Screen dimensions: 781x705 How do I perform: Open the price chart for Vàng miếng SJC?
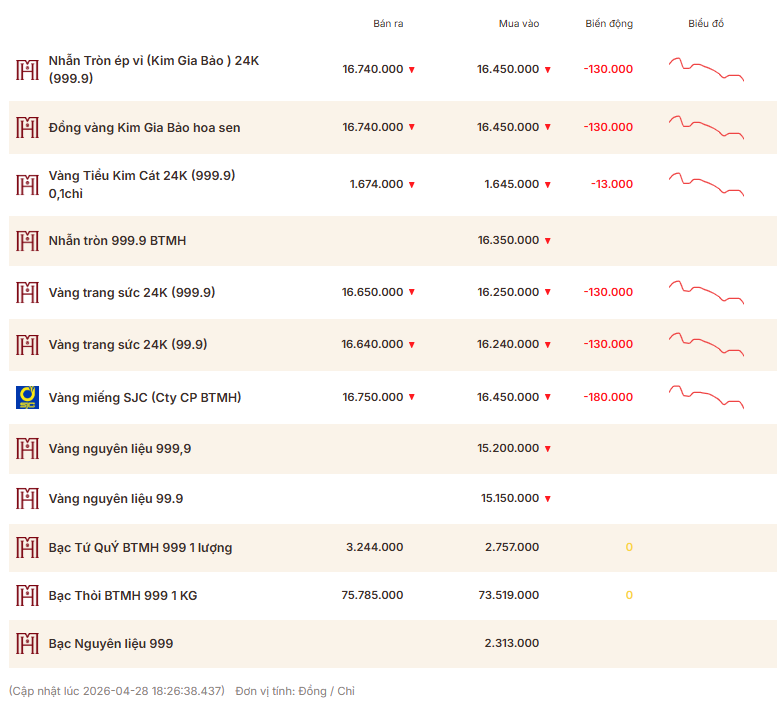pos(706,396)
